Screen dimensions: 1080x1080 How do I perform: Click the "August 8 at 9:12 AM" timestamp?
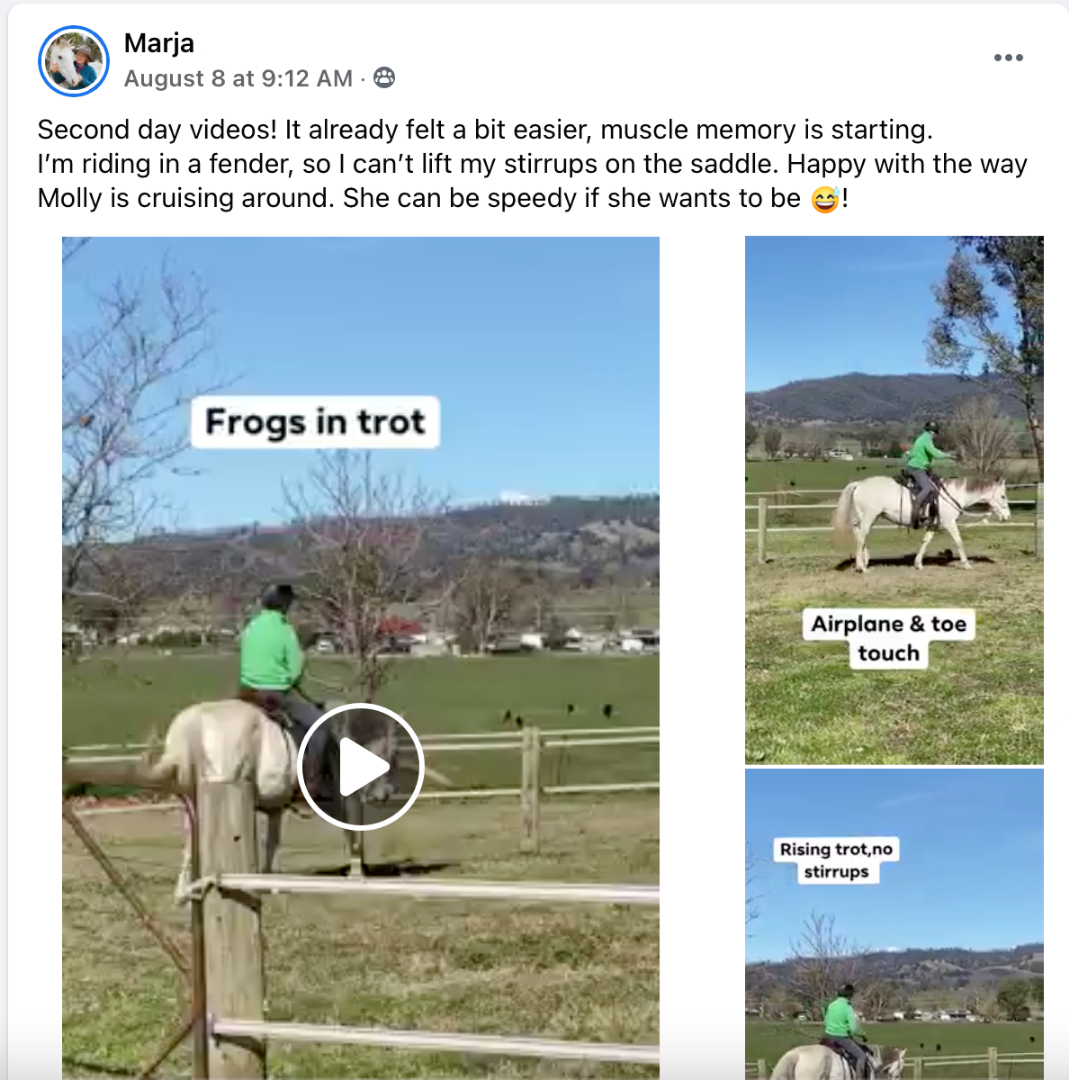pyautogui.click(x=238, y=78)
